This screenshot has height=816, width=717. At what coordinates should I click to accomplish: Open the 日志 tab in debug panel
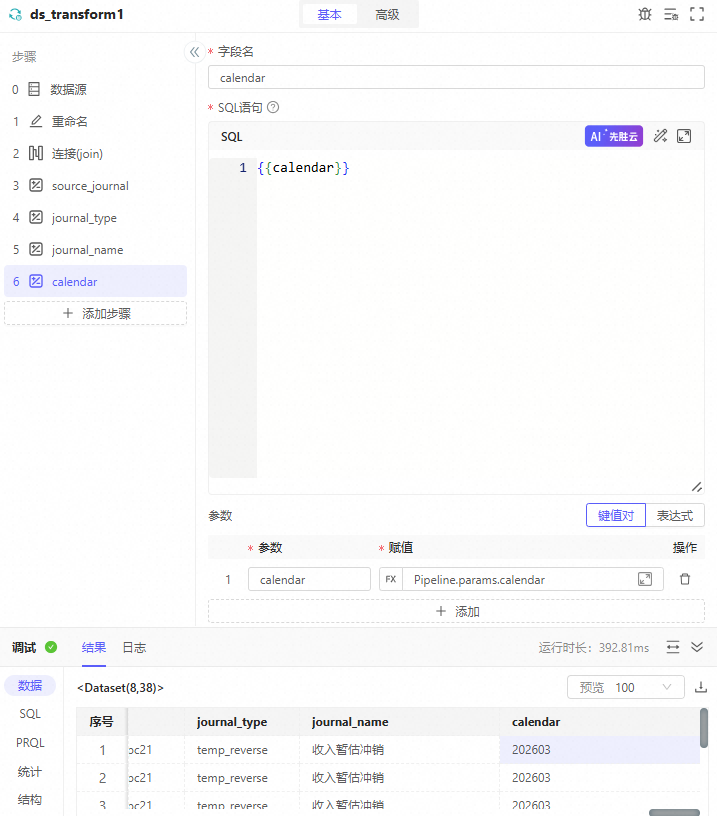134,647
